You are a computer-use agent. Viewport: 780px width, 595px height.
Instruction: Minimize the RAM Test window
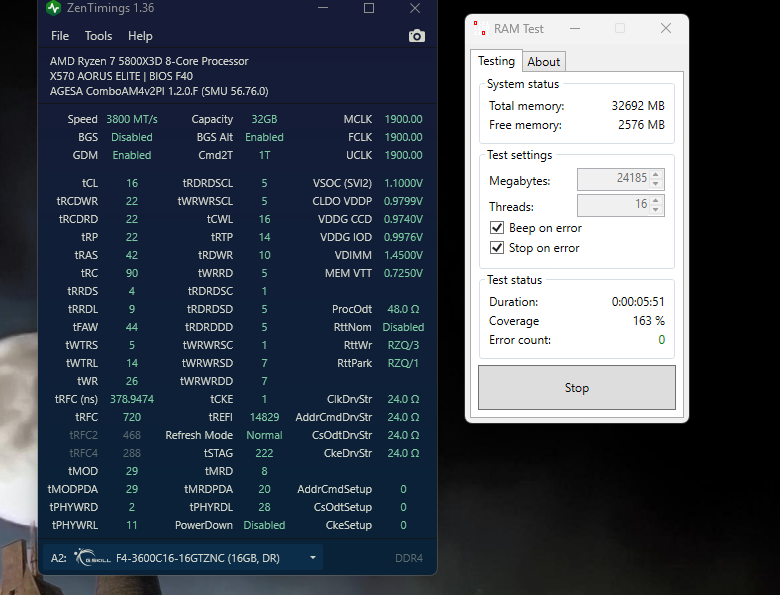tap(575, 28)
